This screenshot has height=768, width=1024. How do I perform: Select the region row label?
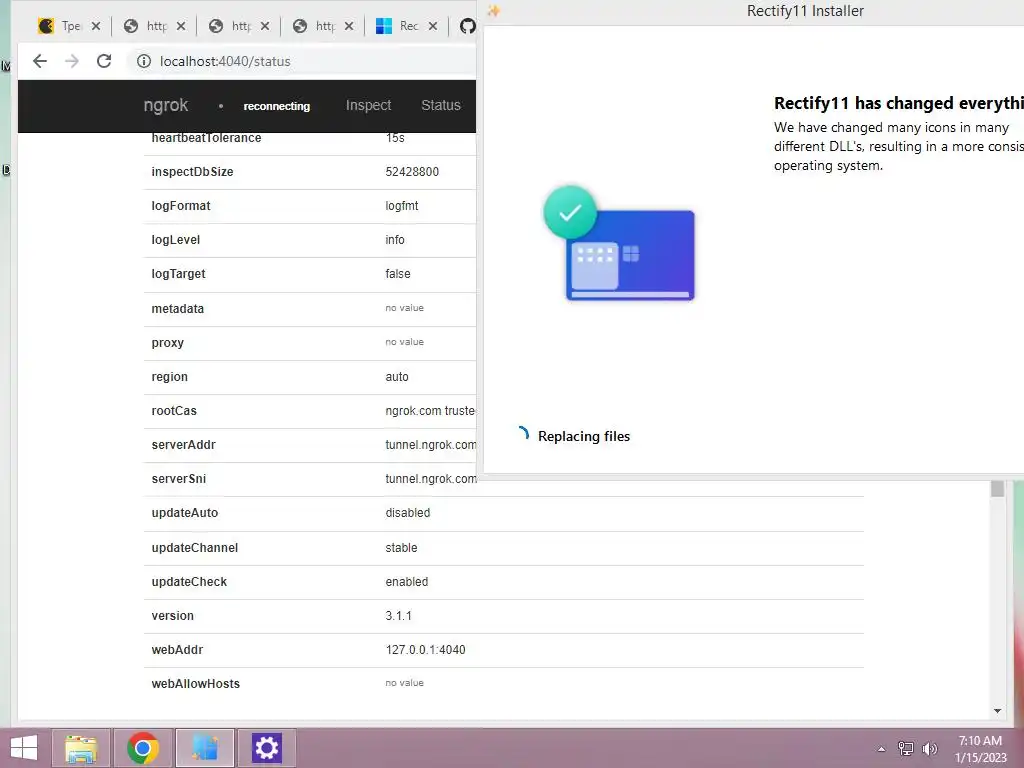click(170, 377)
